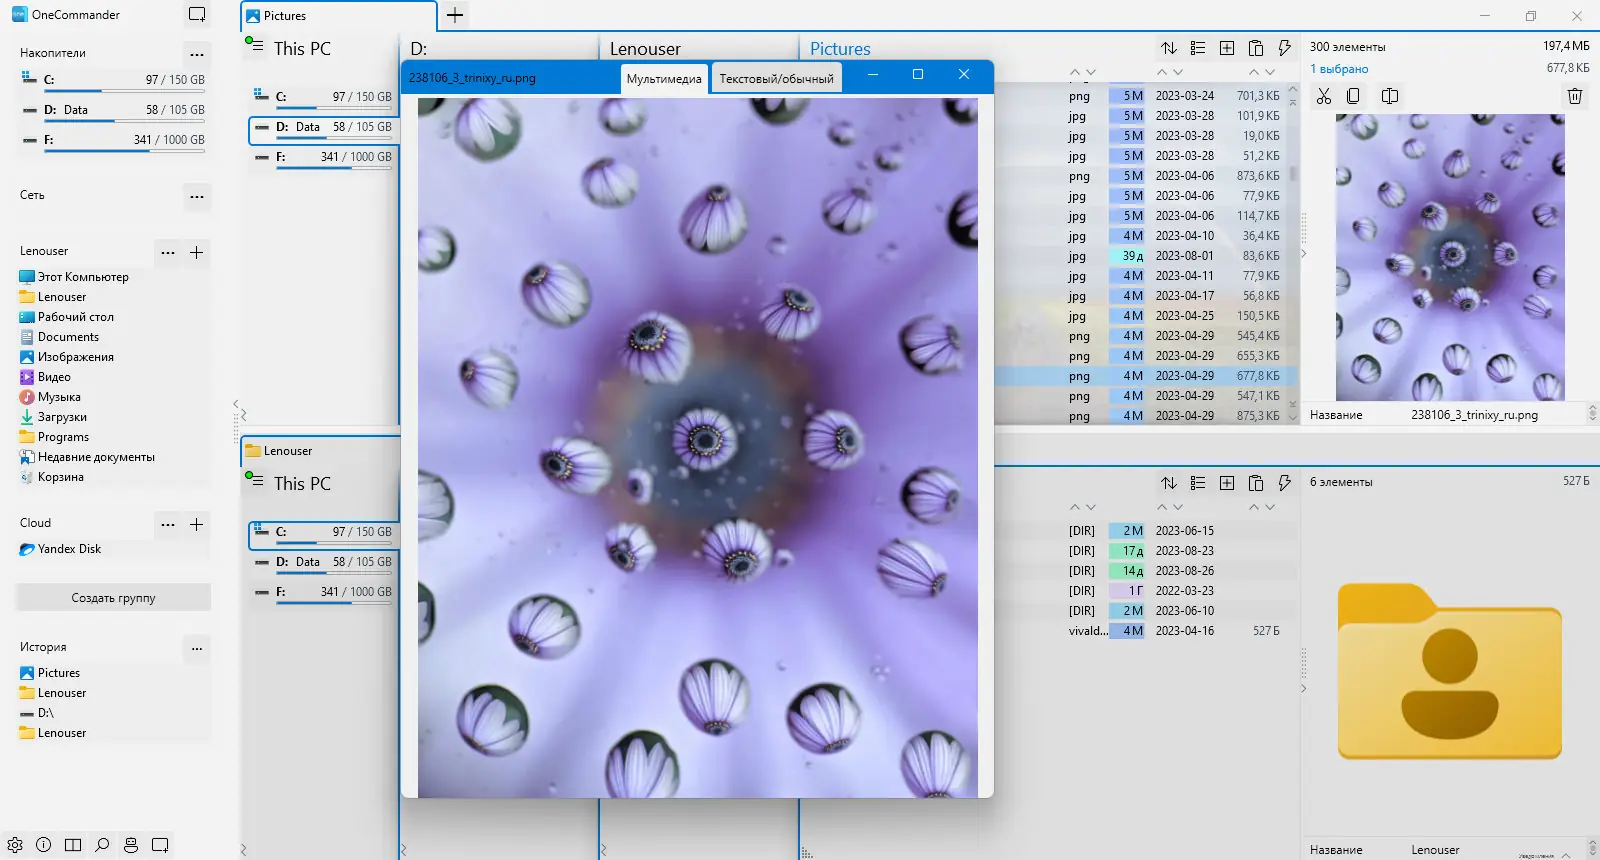The image size is (1600, 860).
Task: Add item to Cloud group with plus
Action: click(x=197, y=524)
